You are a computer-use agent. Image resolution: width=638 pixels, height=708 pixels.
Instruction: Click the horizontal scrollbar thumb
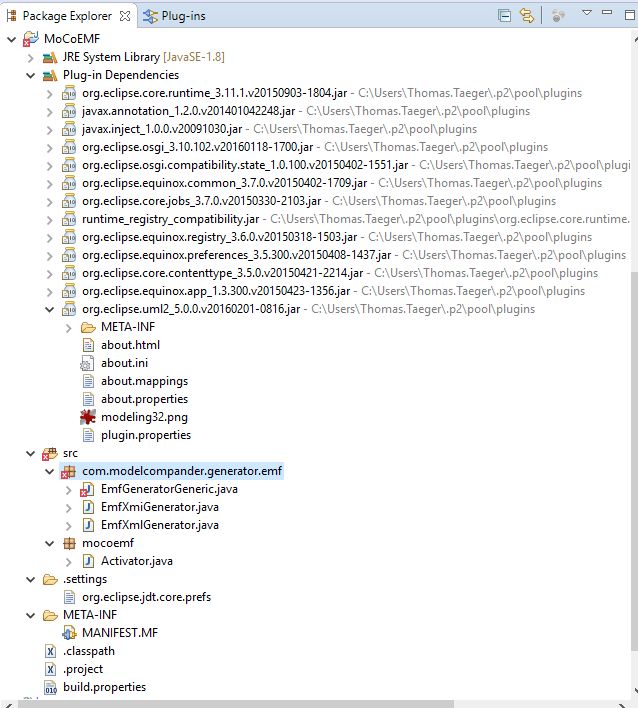tap(236, 704)
